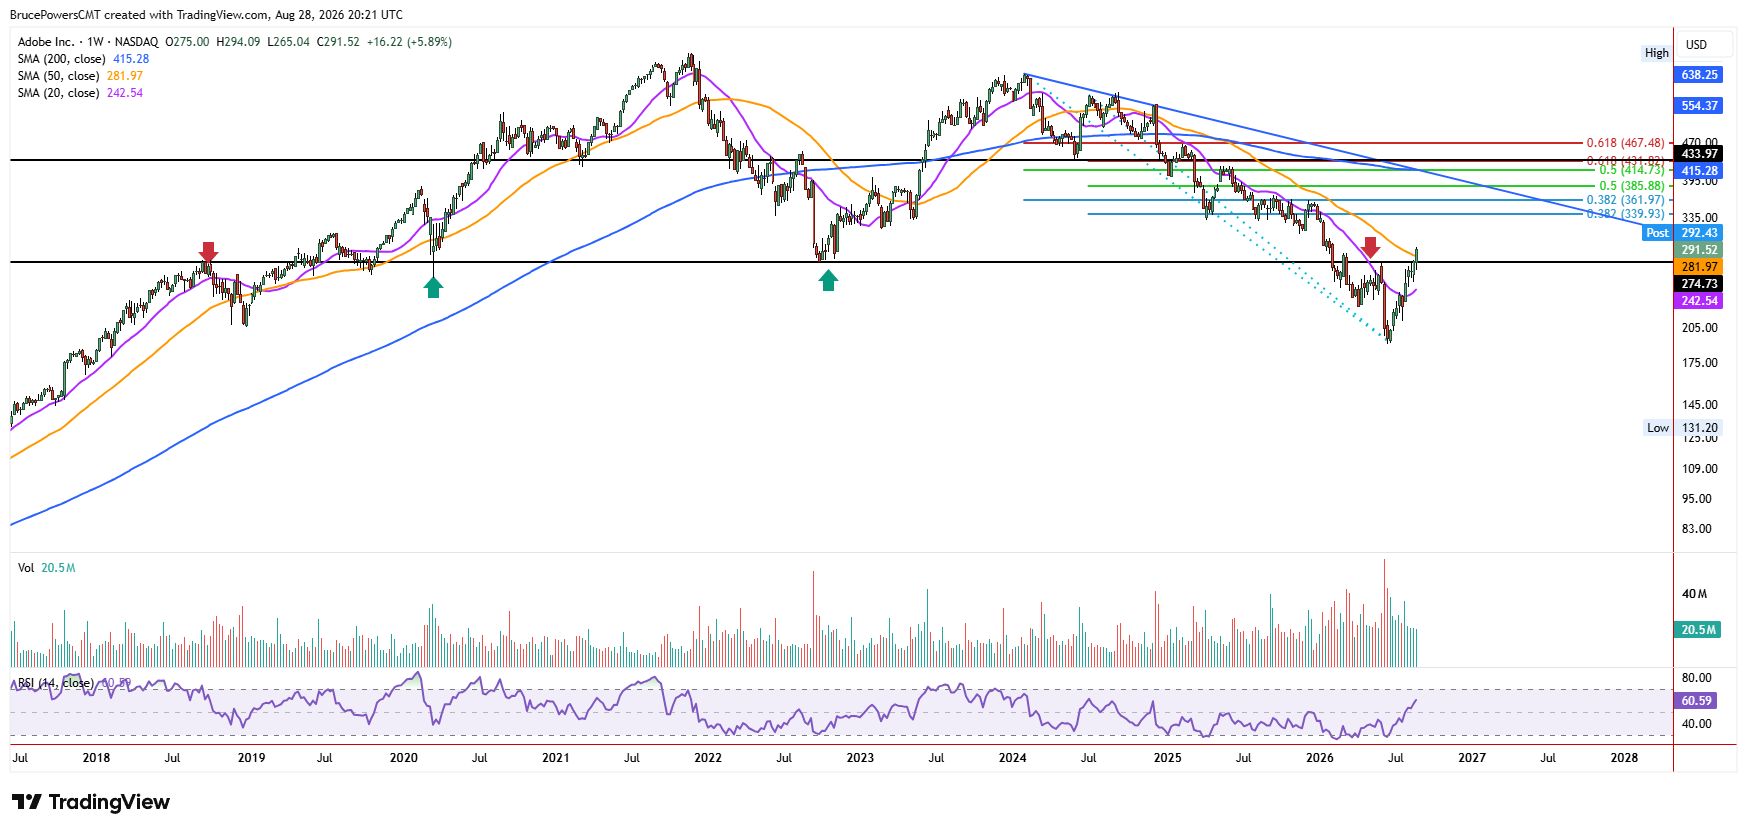Click the 83.00 price scale label
This screenshot has height=832, width=1747.
1697,529
